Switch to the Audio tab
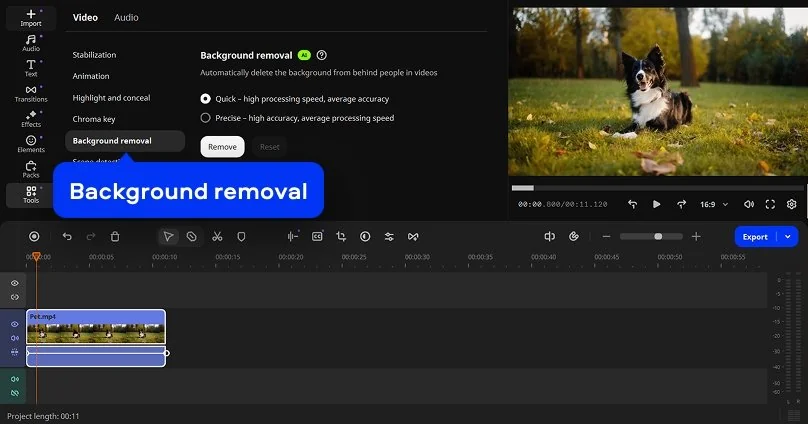 pyautogui.click(x=126, y=17)
